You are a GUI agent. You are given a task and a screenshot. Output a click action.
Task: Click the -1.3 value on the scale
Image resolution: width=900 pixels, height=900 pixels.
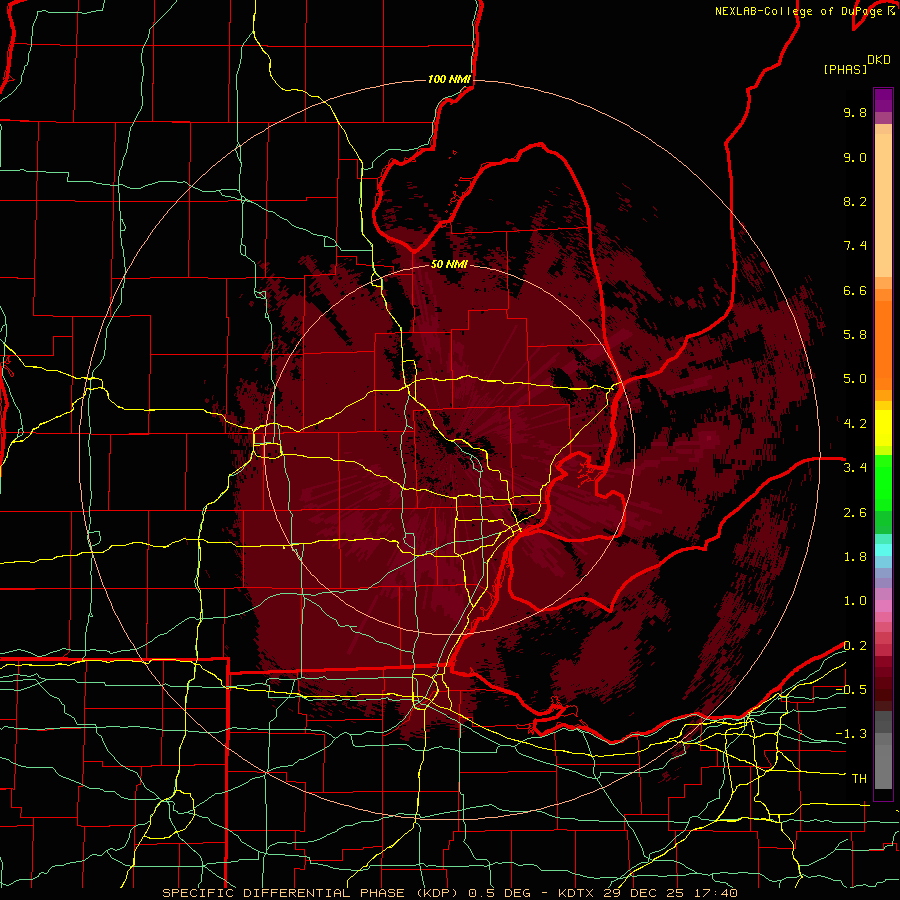click(851, 734)
